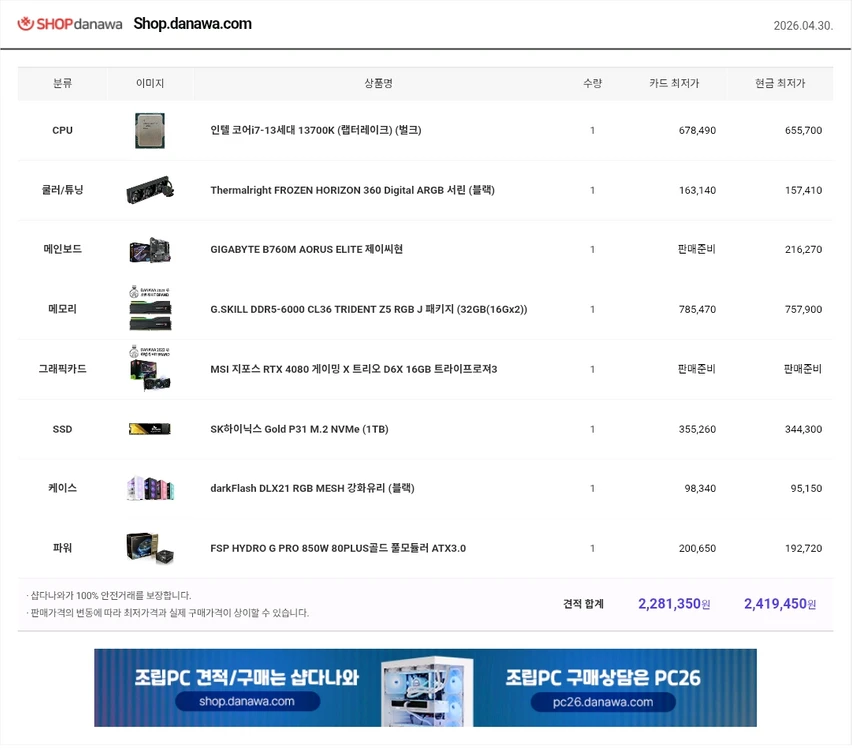Click MSI 지포스 RTX 4080 product name
The image size is (852, 750).
pos(354,369)
